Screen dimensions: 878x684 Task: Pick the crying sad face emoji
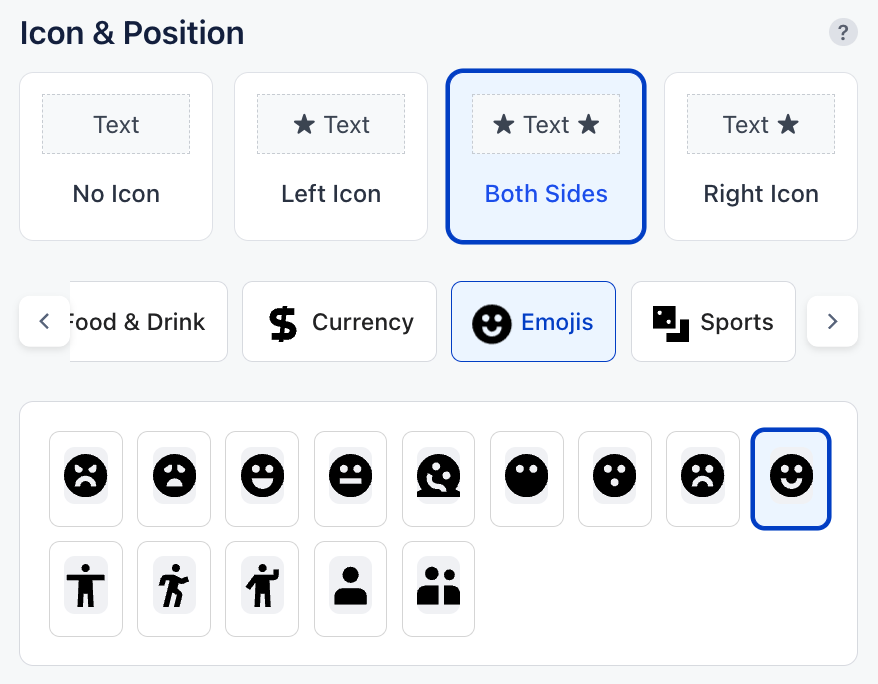click(174, 478)
